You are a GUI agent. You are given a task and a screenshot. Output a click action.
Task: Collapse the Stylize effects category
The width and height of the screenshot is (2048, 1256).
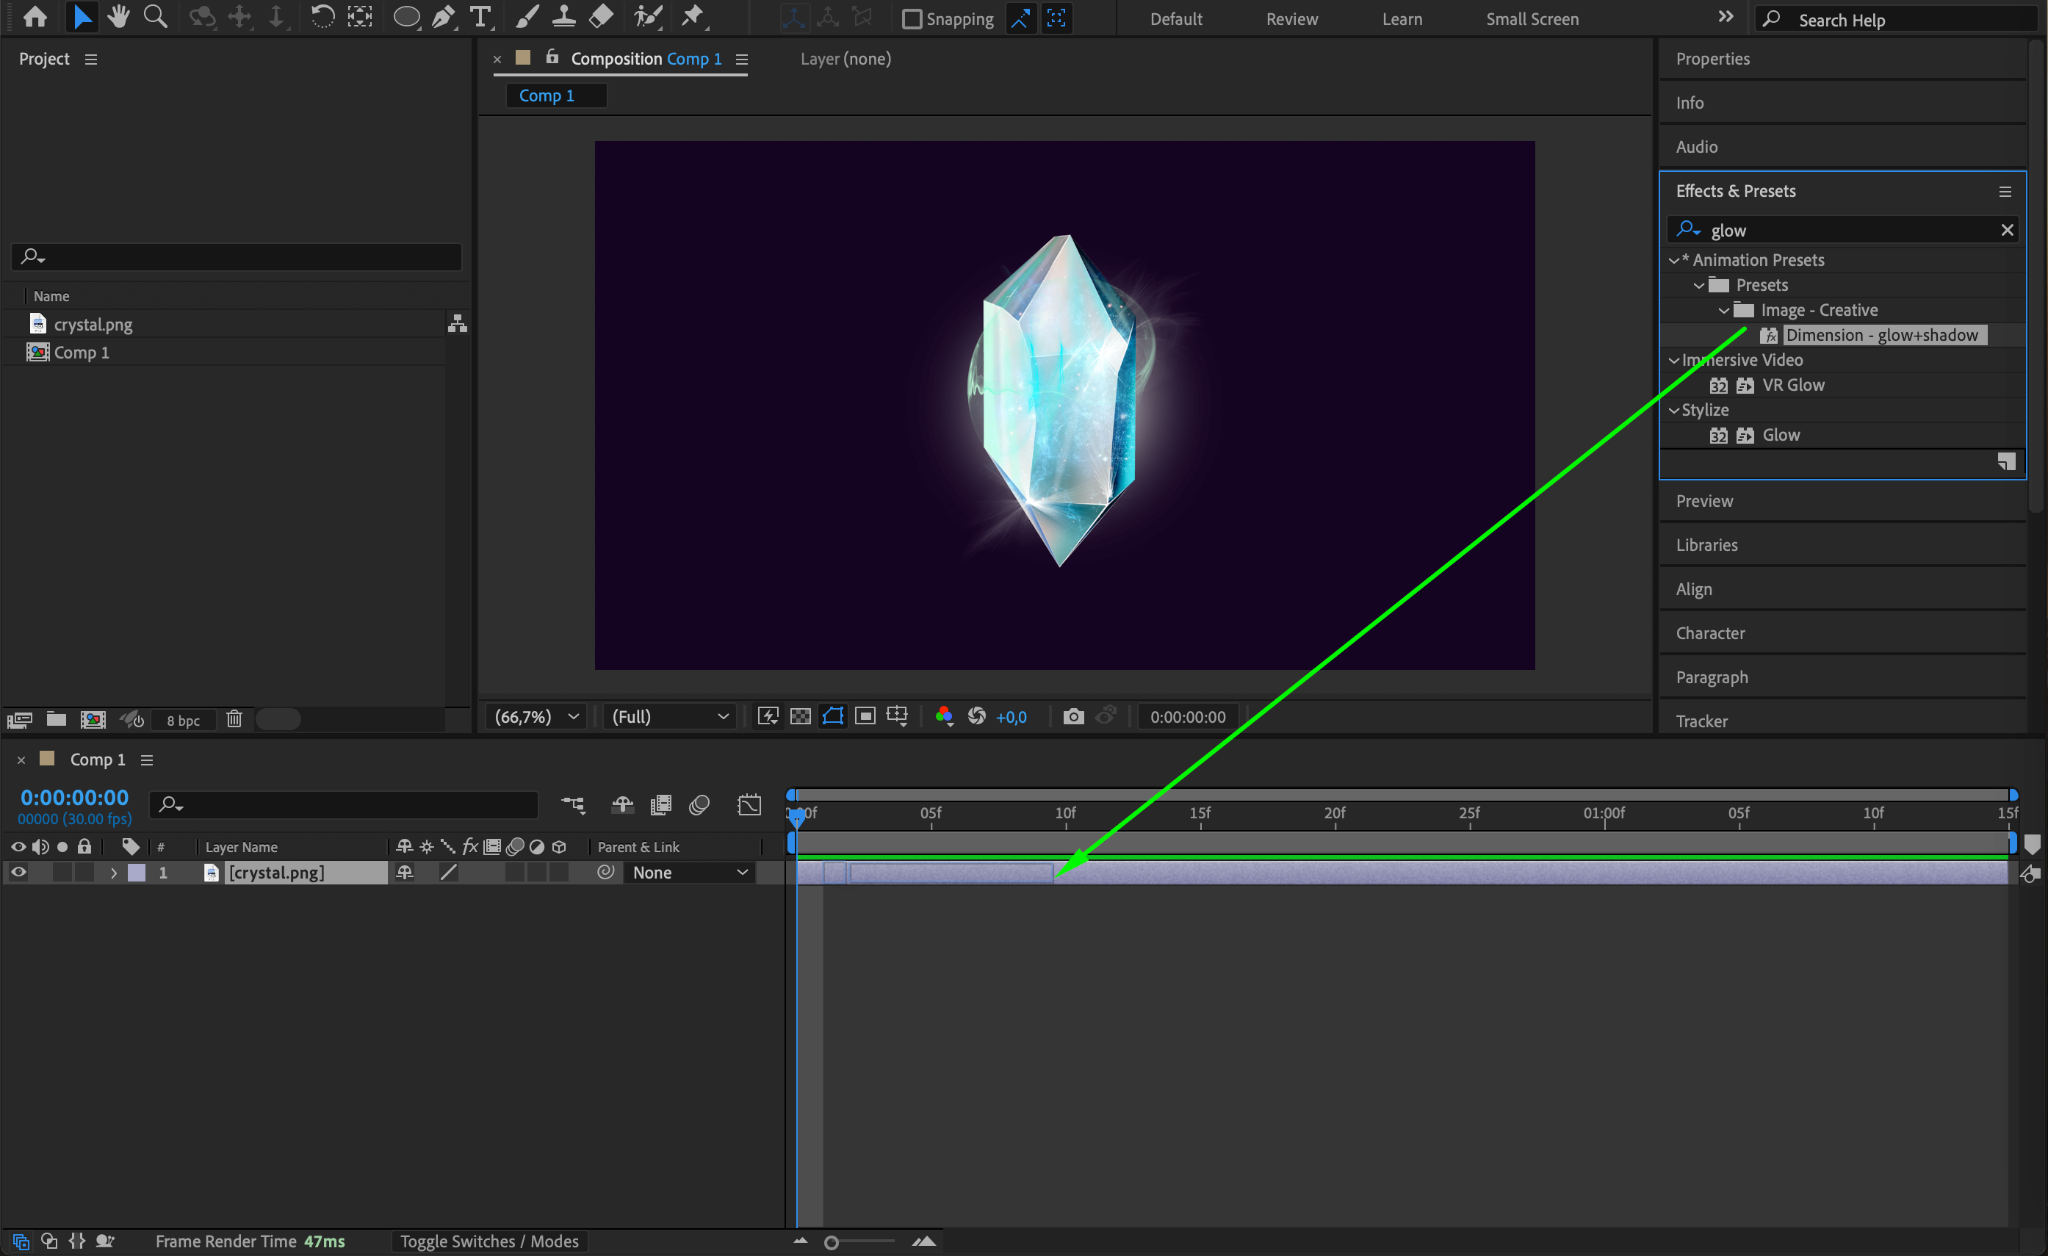1674,410
